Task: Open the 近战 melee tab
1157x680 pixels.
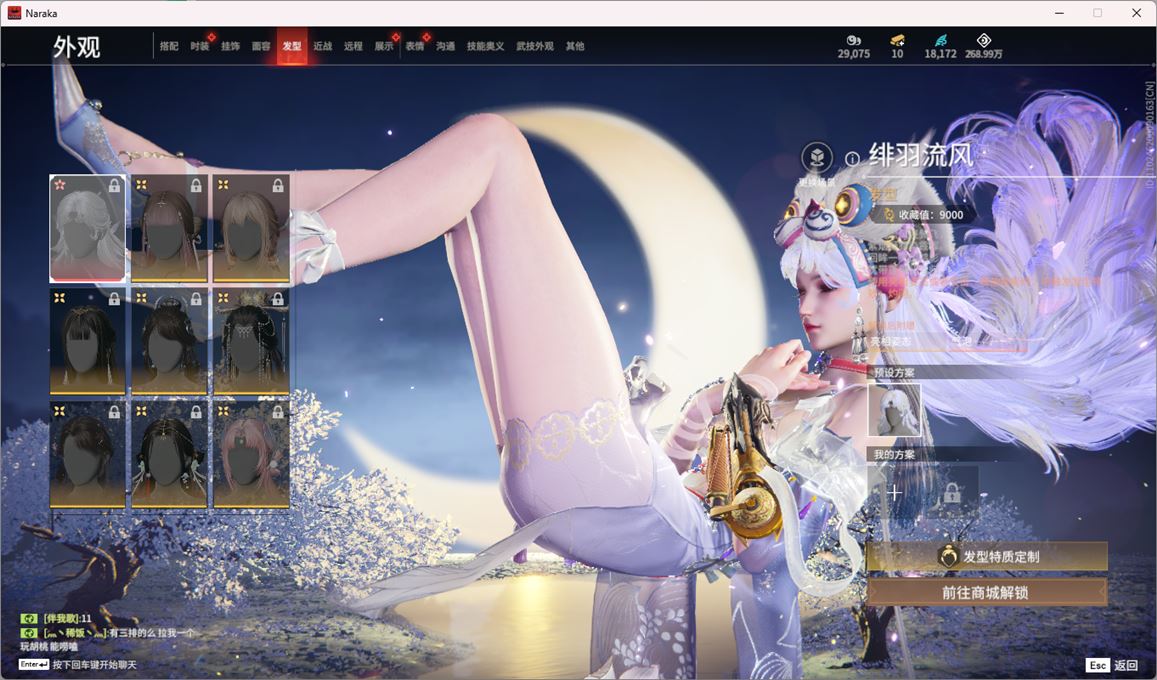Action: (x=323, y=46)
